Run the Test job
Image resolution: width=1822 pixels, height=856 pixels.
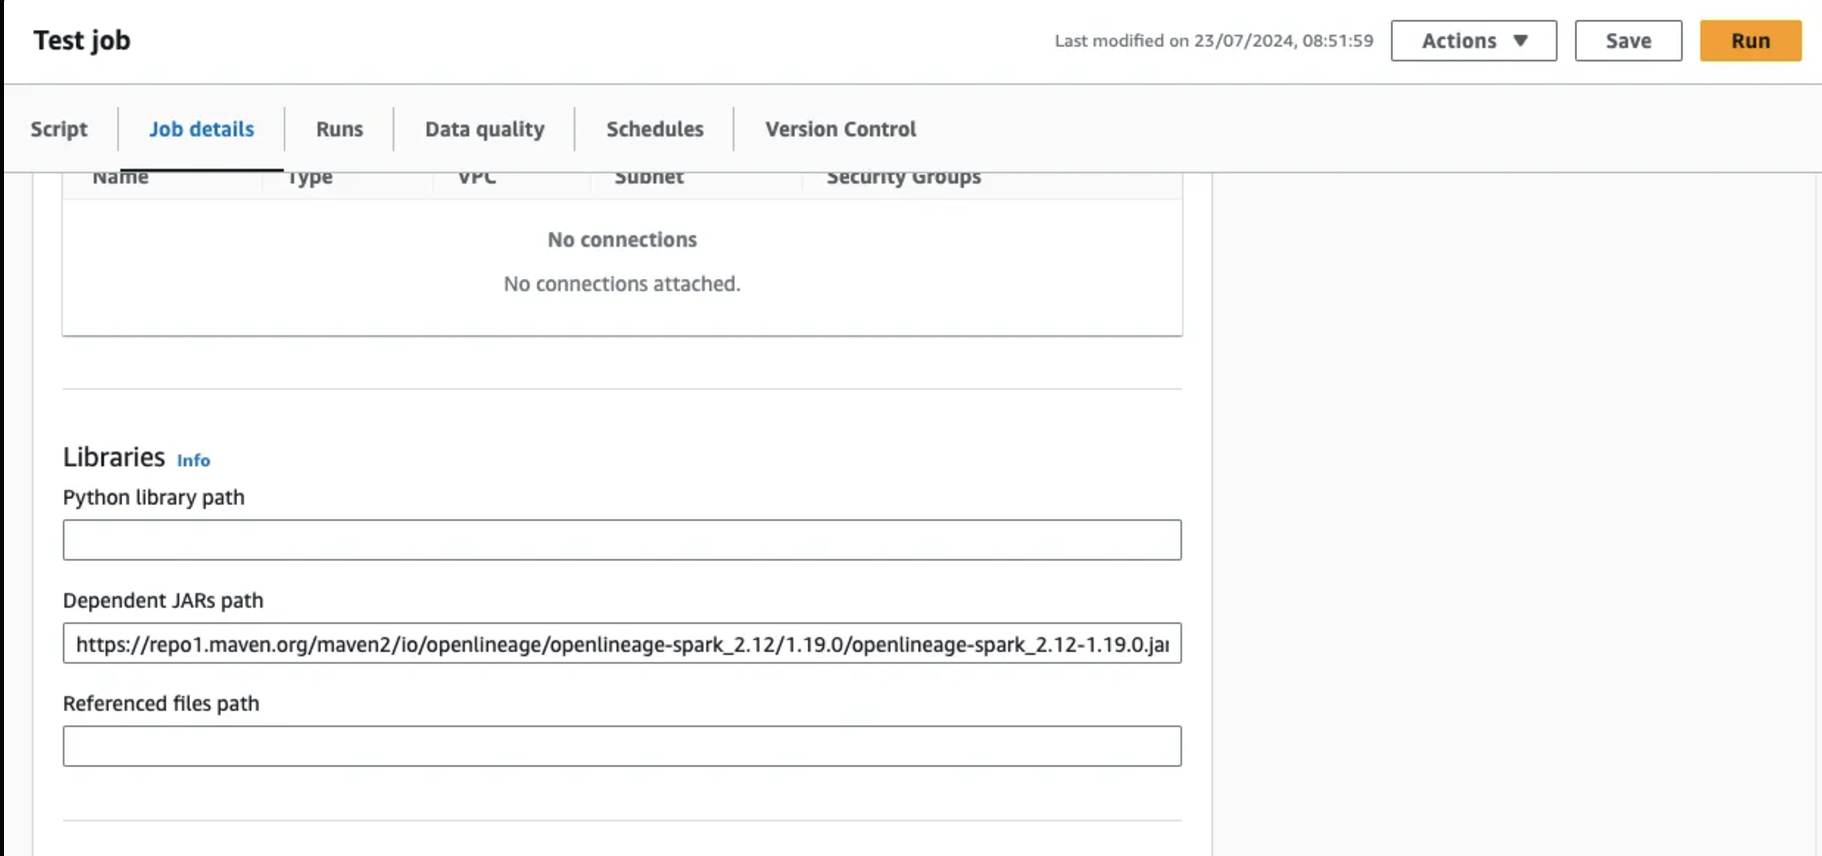[x=1750, y=41]
